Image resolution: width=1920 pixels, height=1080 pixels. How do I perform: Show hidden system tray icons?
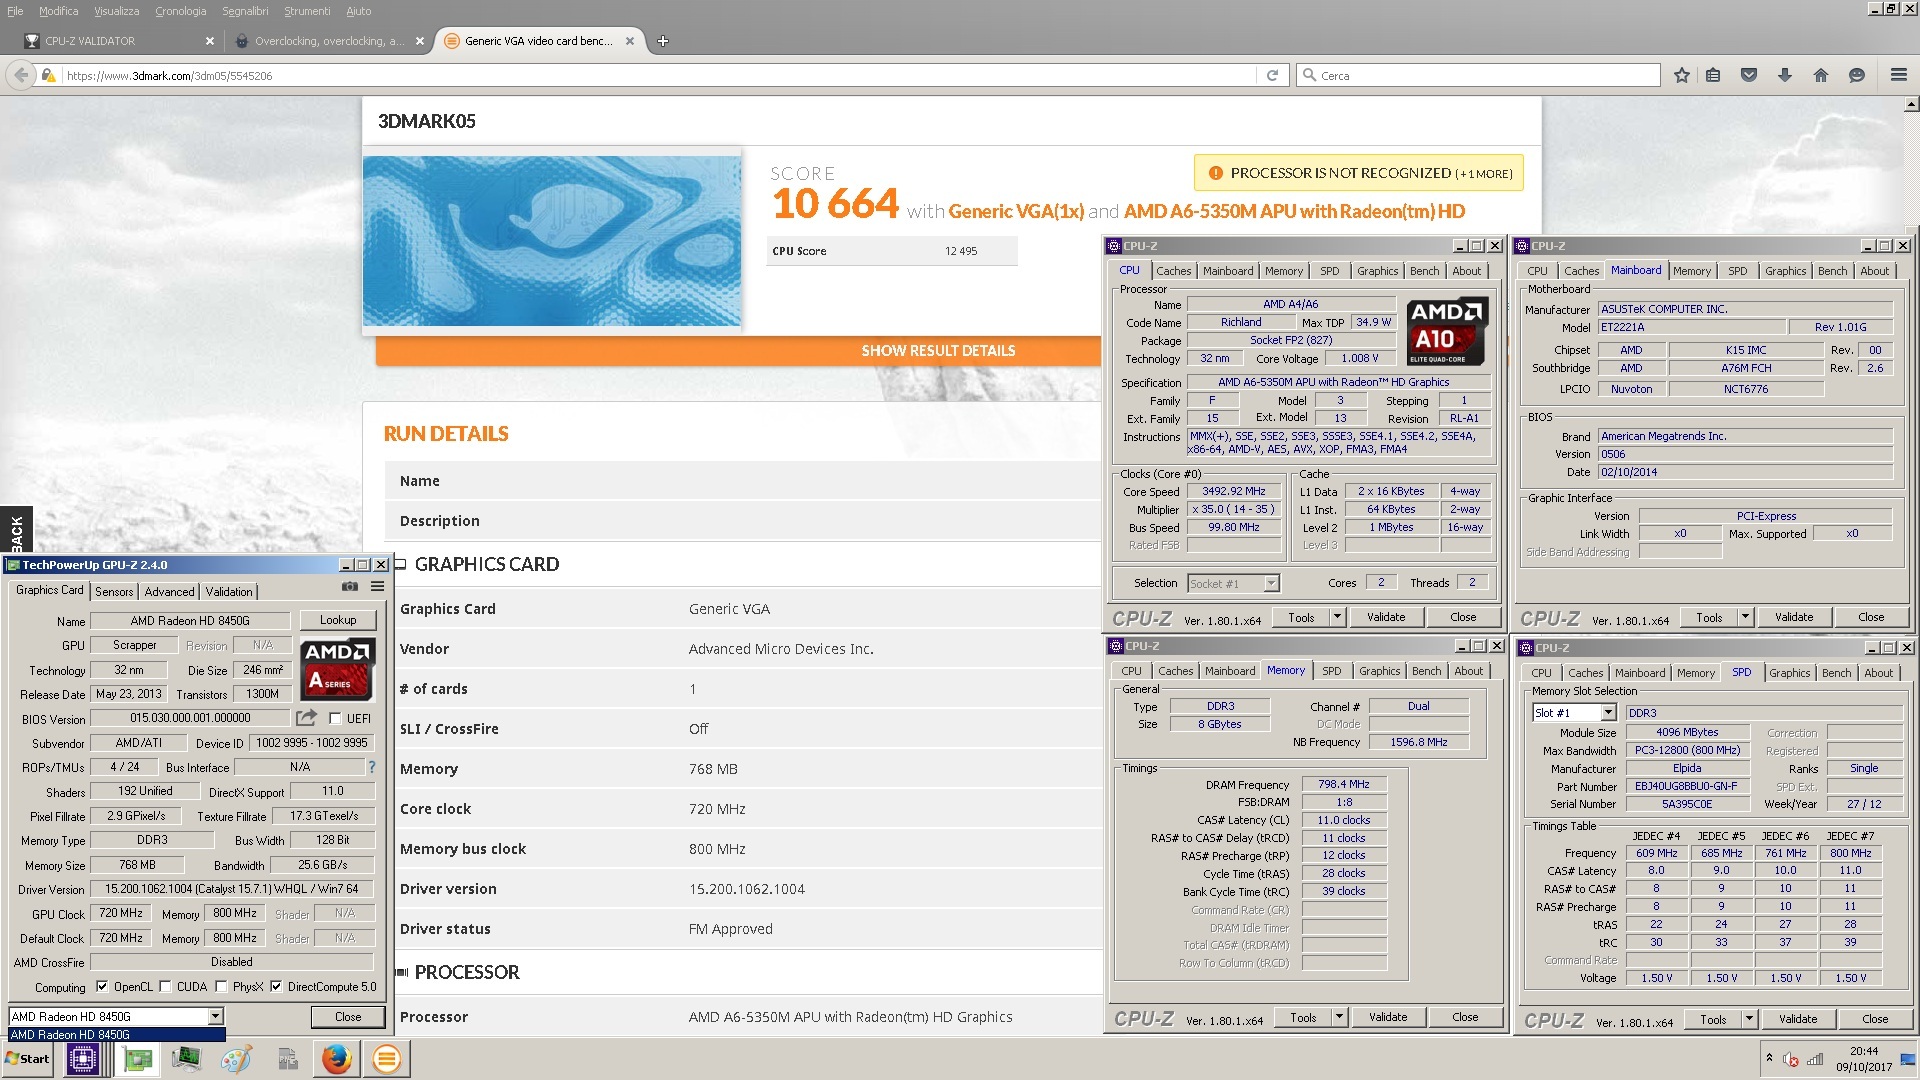click(x=1769, y=1059)
